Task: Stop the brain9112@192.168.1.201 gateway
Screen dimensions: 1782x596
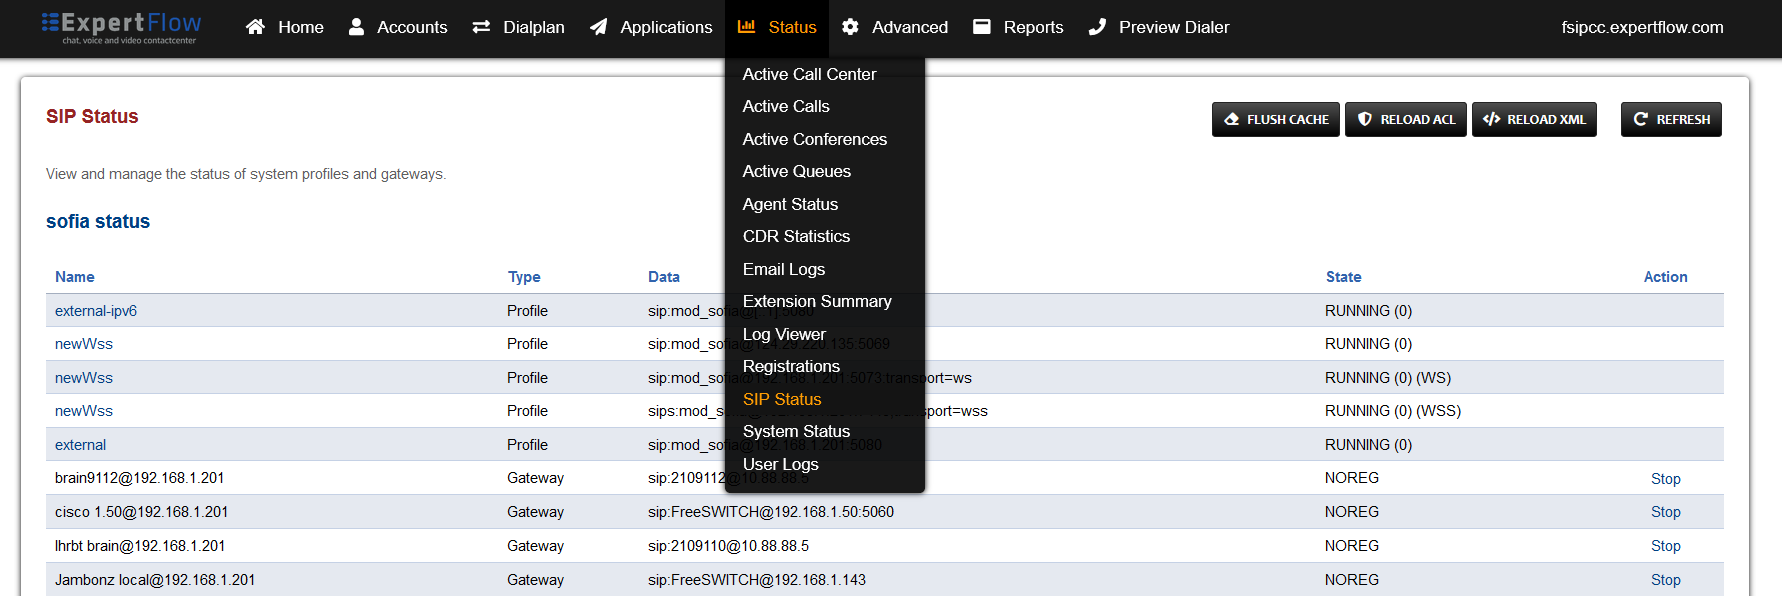Action: pyautogui.click(x=1665, y=479)
